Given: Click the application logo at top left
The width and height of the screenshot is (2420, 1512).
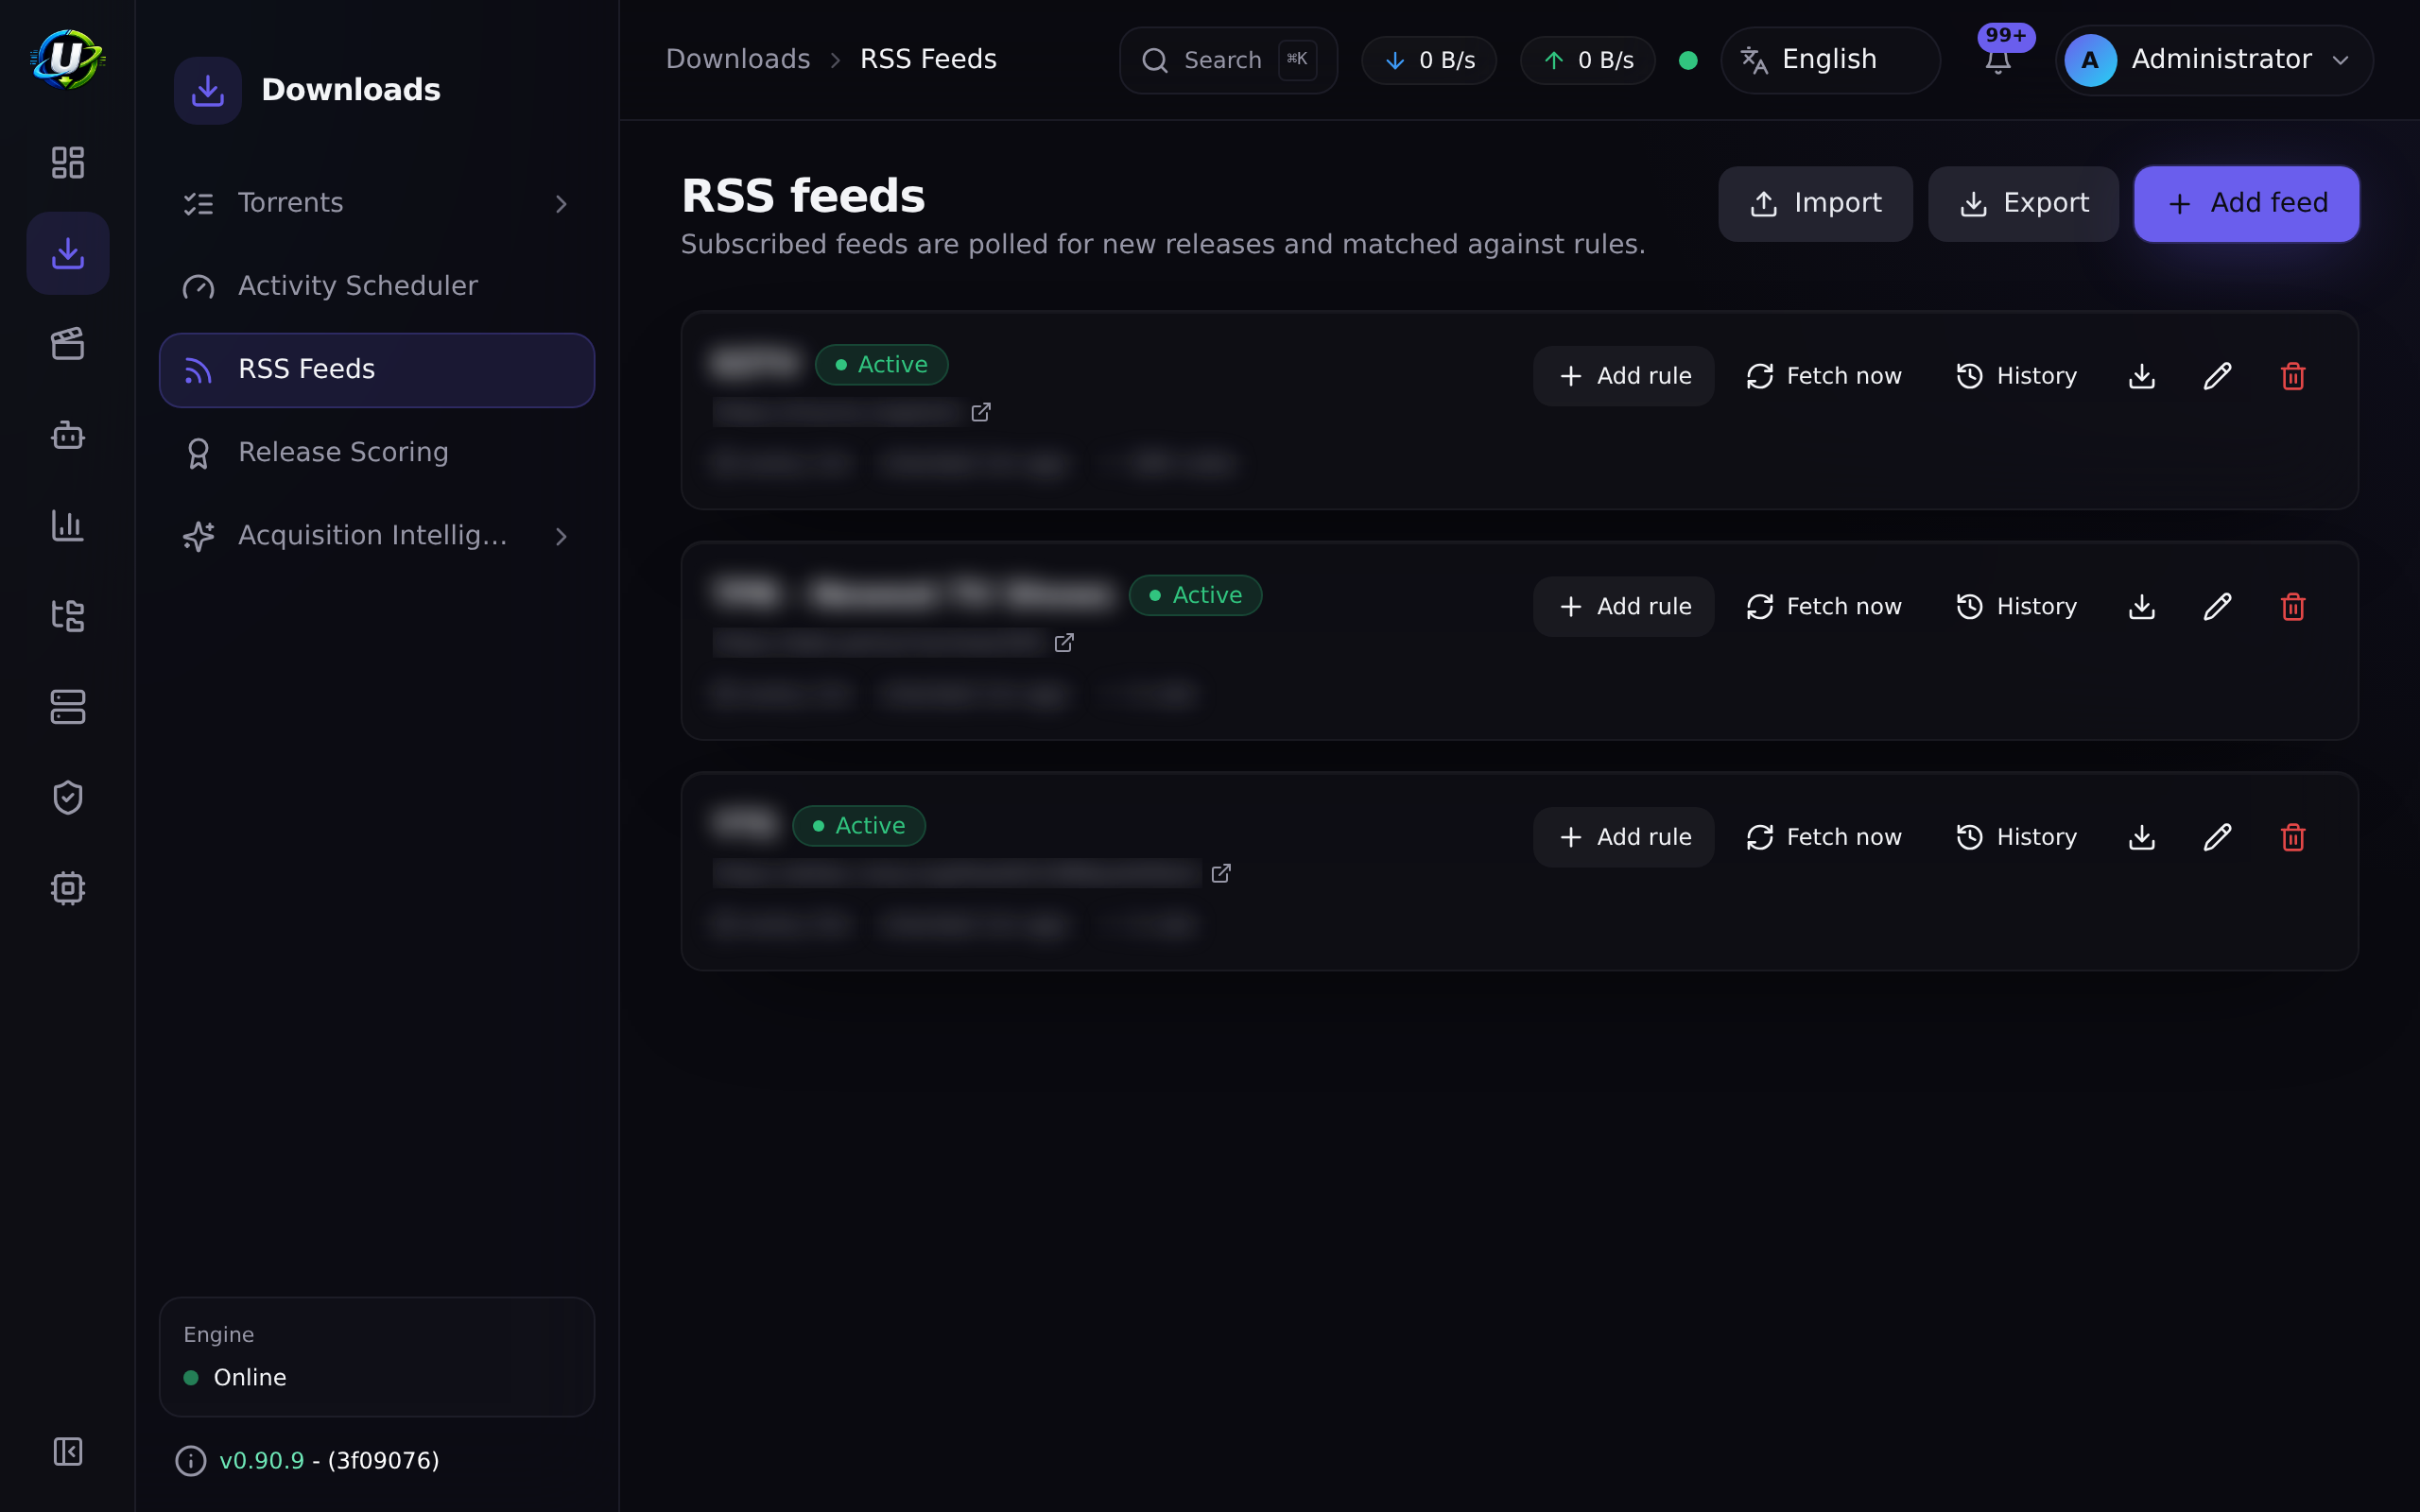Looking at the screenshot, I should pos(67,59).
